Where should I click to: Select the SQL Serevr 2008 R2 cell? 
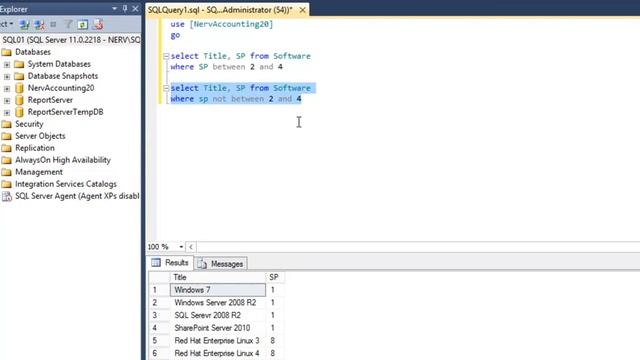(218, 315)
